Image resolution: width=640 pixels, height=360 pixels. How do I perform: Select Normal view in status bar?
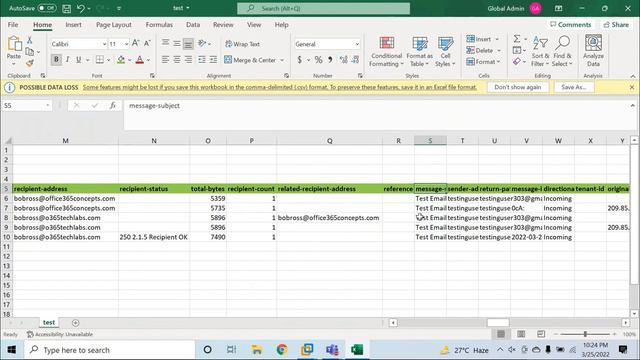coord(501,334)
